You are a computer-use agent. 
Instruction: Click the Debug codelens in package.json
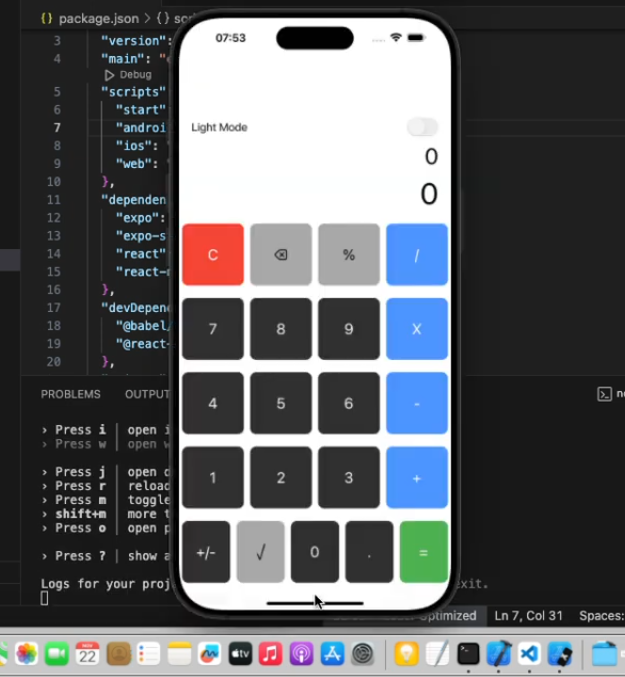pos(128,75)
